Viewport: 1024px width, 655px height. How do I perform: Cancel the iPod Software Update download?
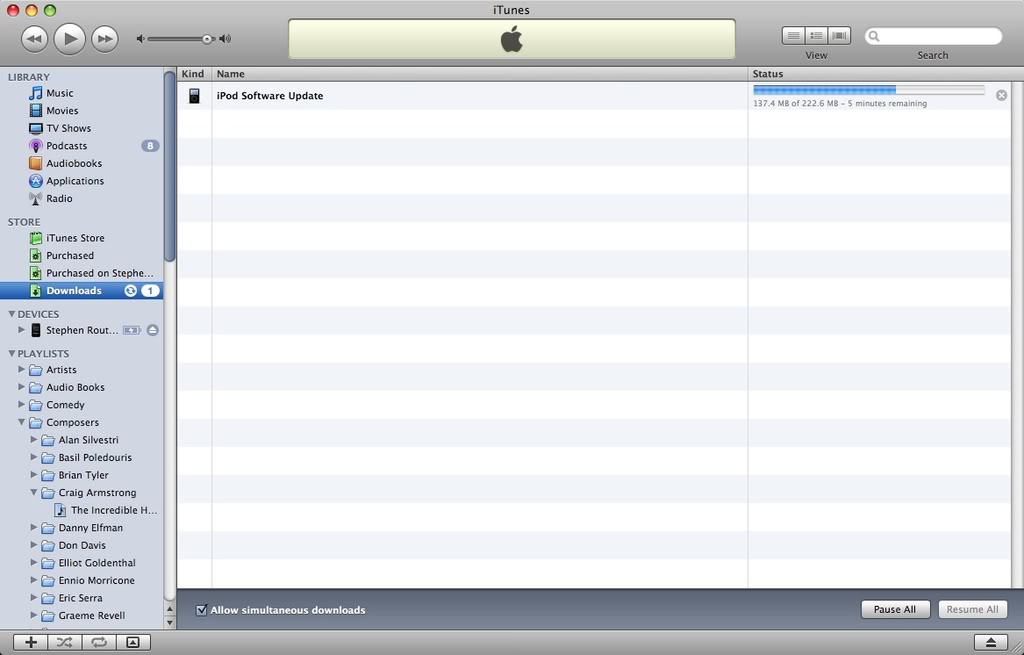(x=1001, y=95)
